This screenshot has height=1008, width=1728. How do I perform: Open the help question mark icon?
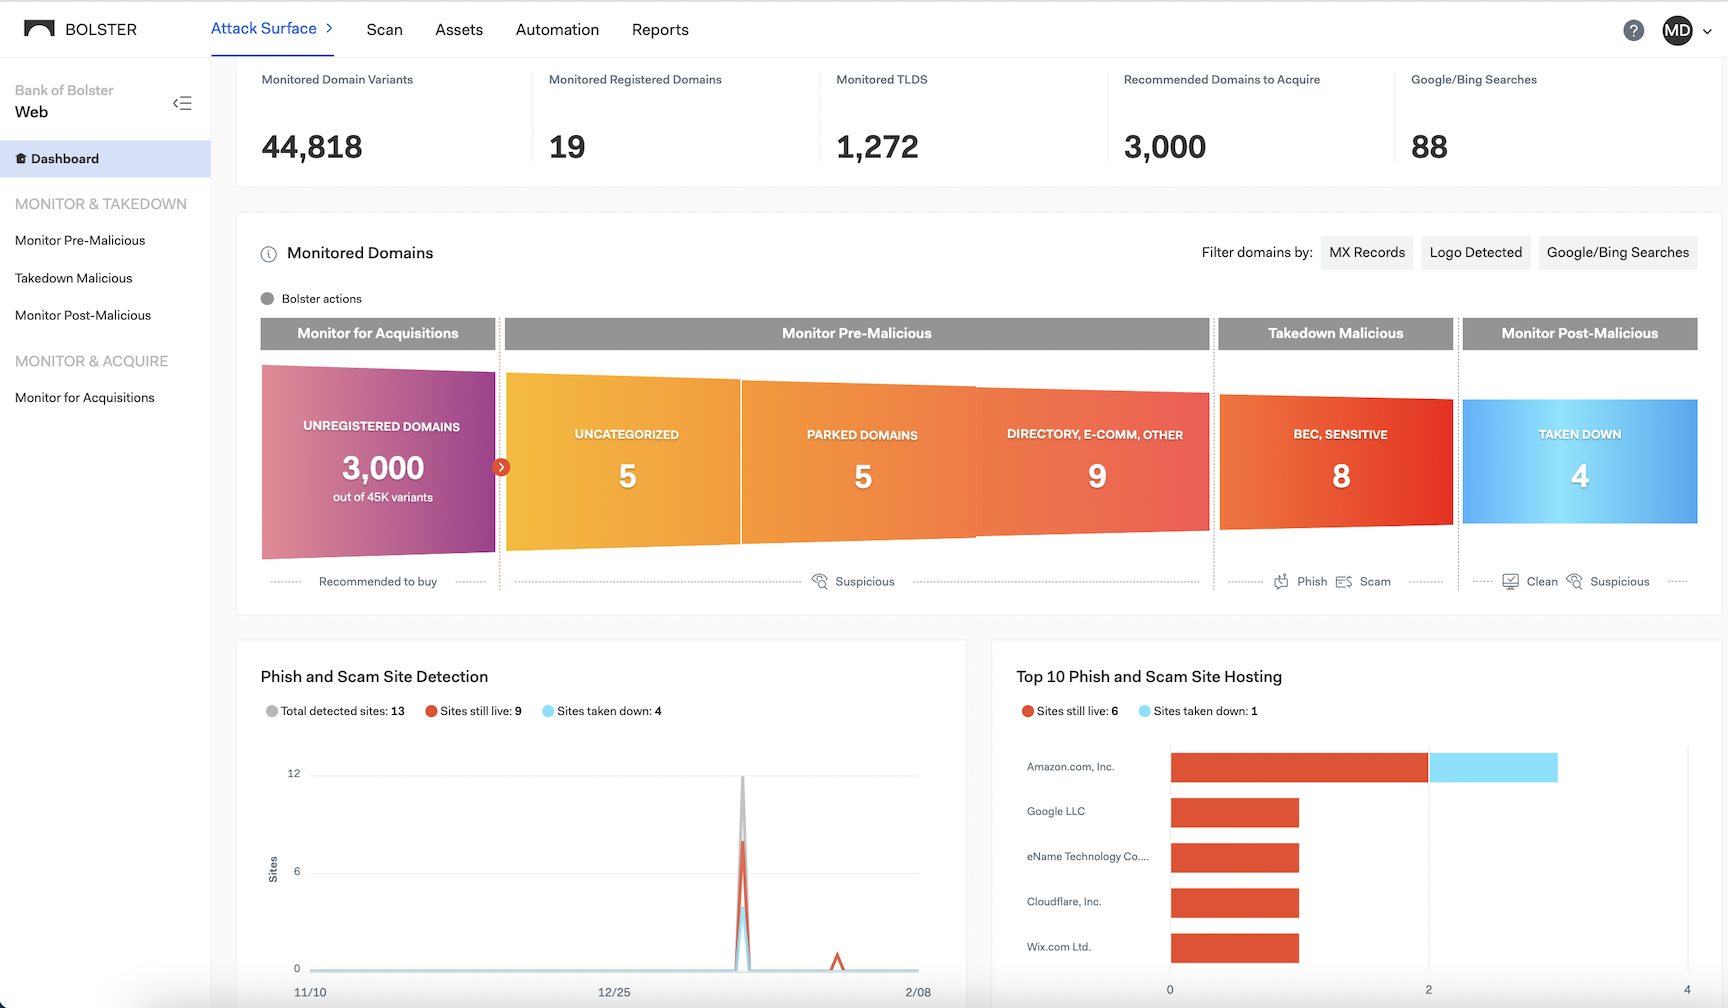1633,30
